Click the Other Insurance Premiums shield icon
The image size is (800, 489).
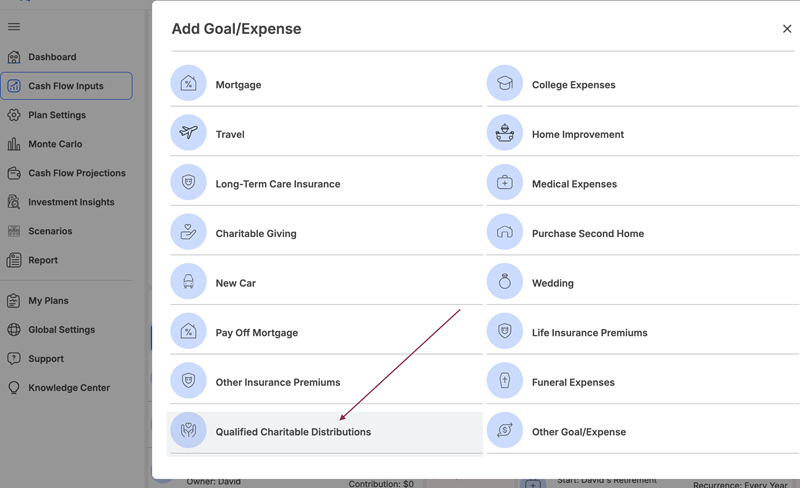coord(188,380)
